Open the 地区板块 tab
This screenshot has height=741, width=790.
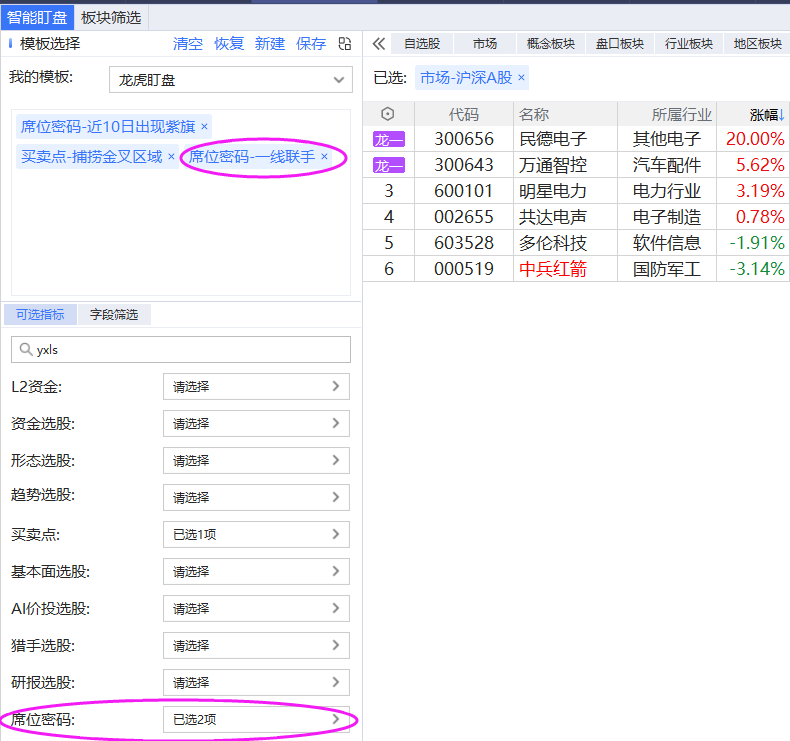(x=757, y=44)
